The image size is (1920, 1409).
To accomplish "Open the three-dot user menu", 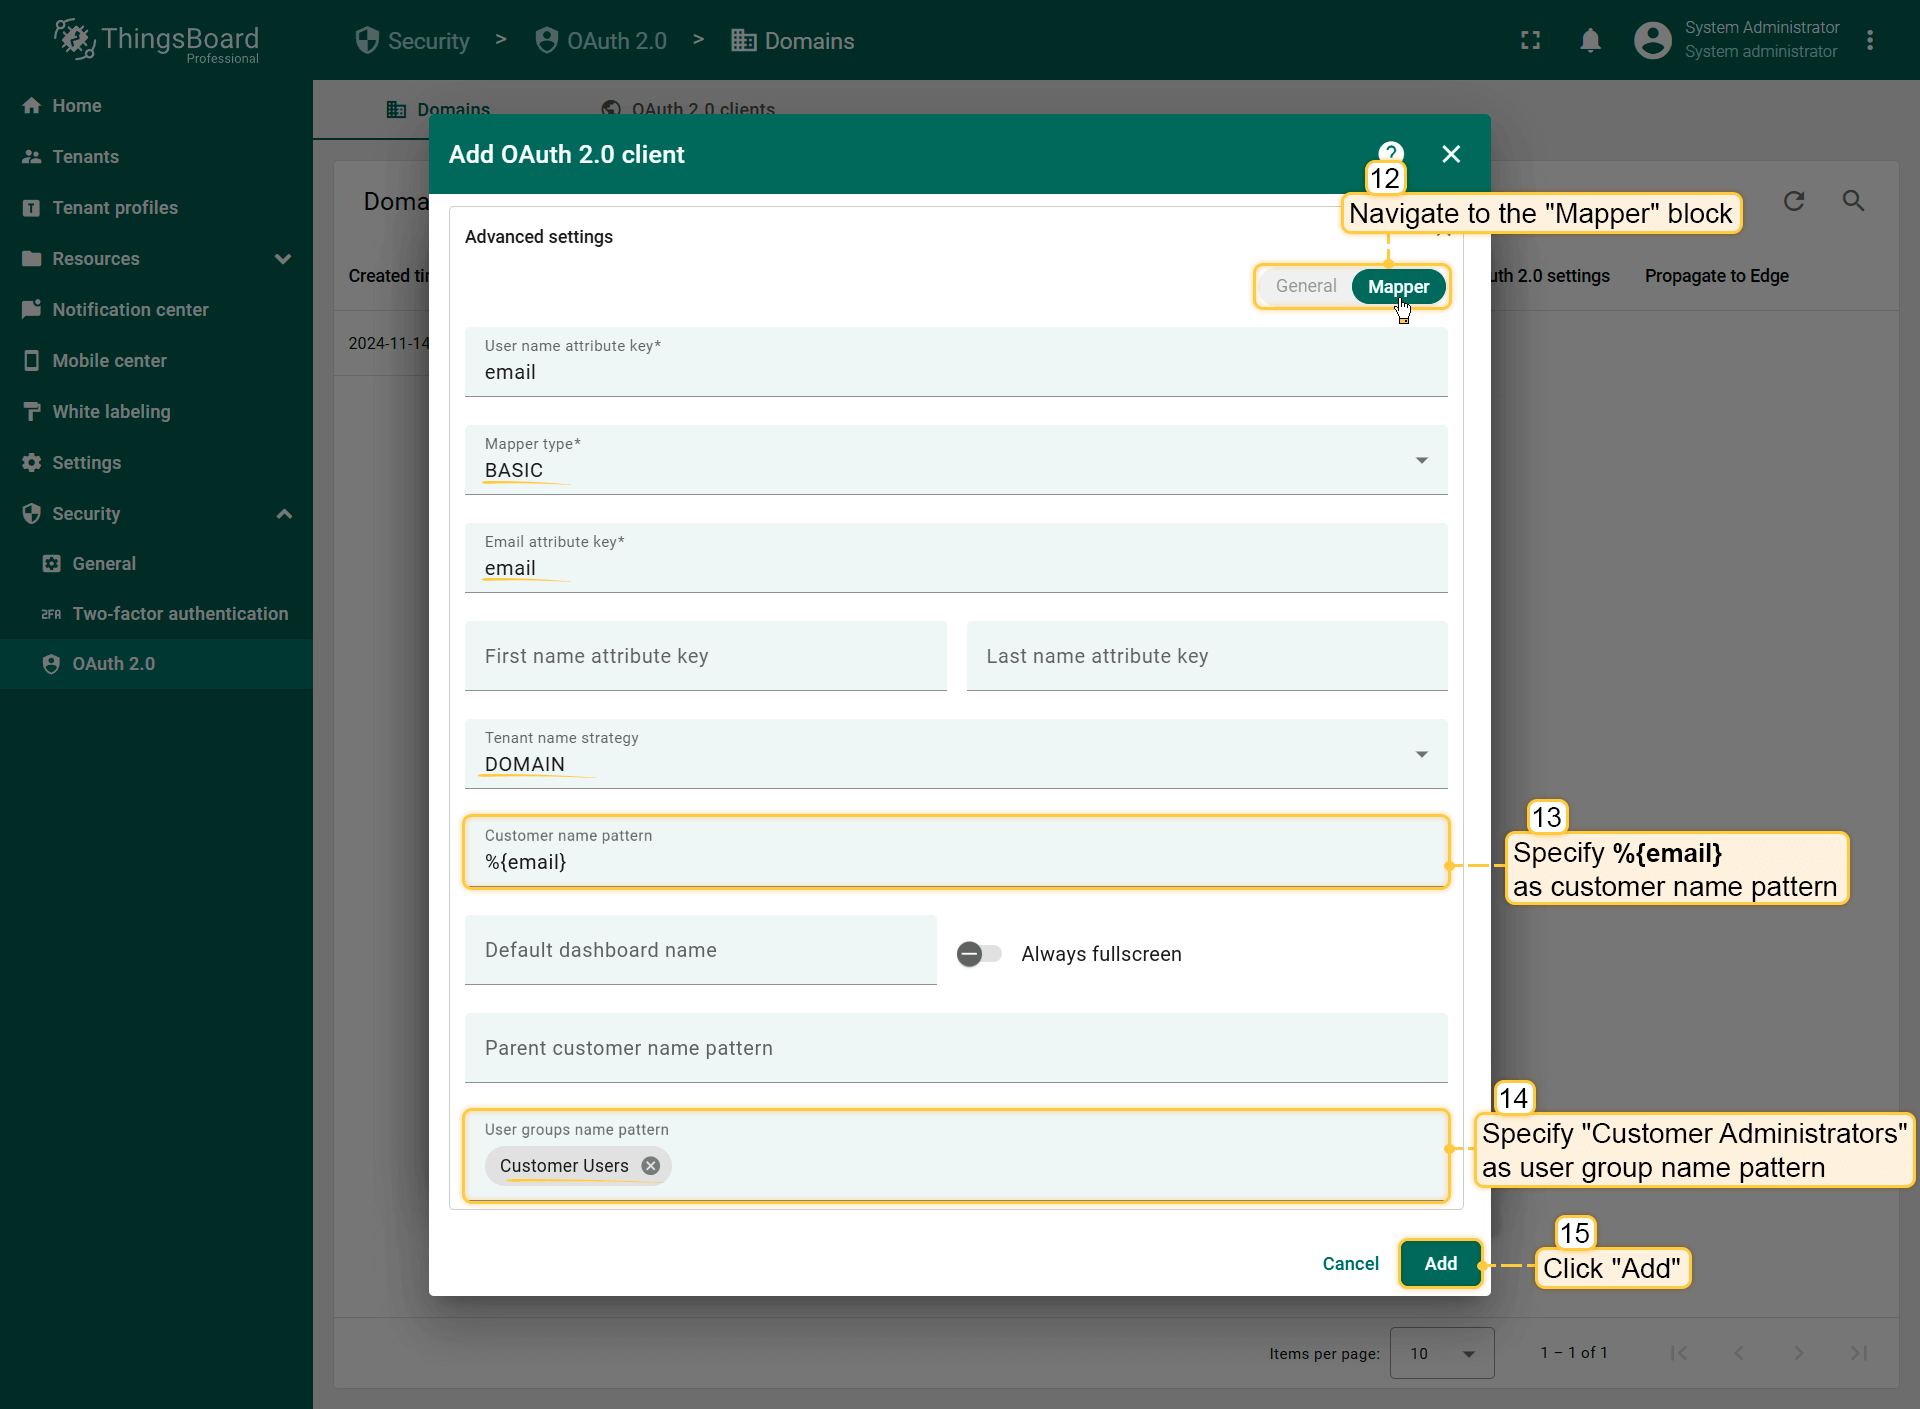I will click(1870, 41).
